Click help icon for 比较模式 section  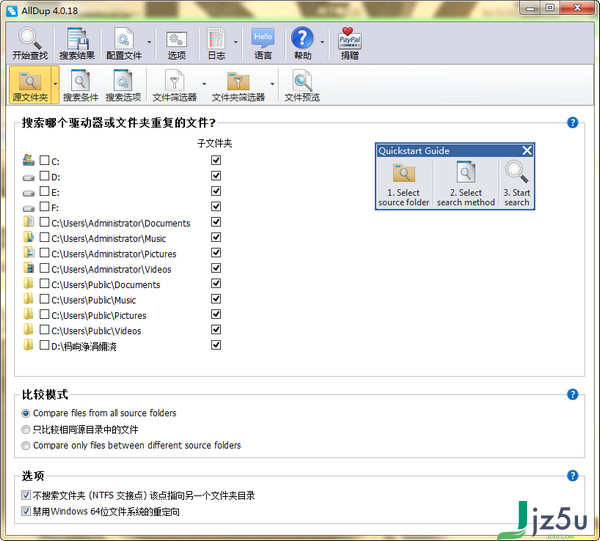click(x=572, y=394)
